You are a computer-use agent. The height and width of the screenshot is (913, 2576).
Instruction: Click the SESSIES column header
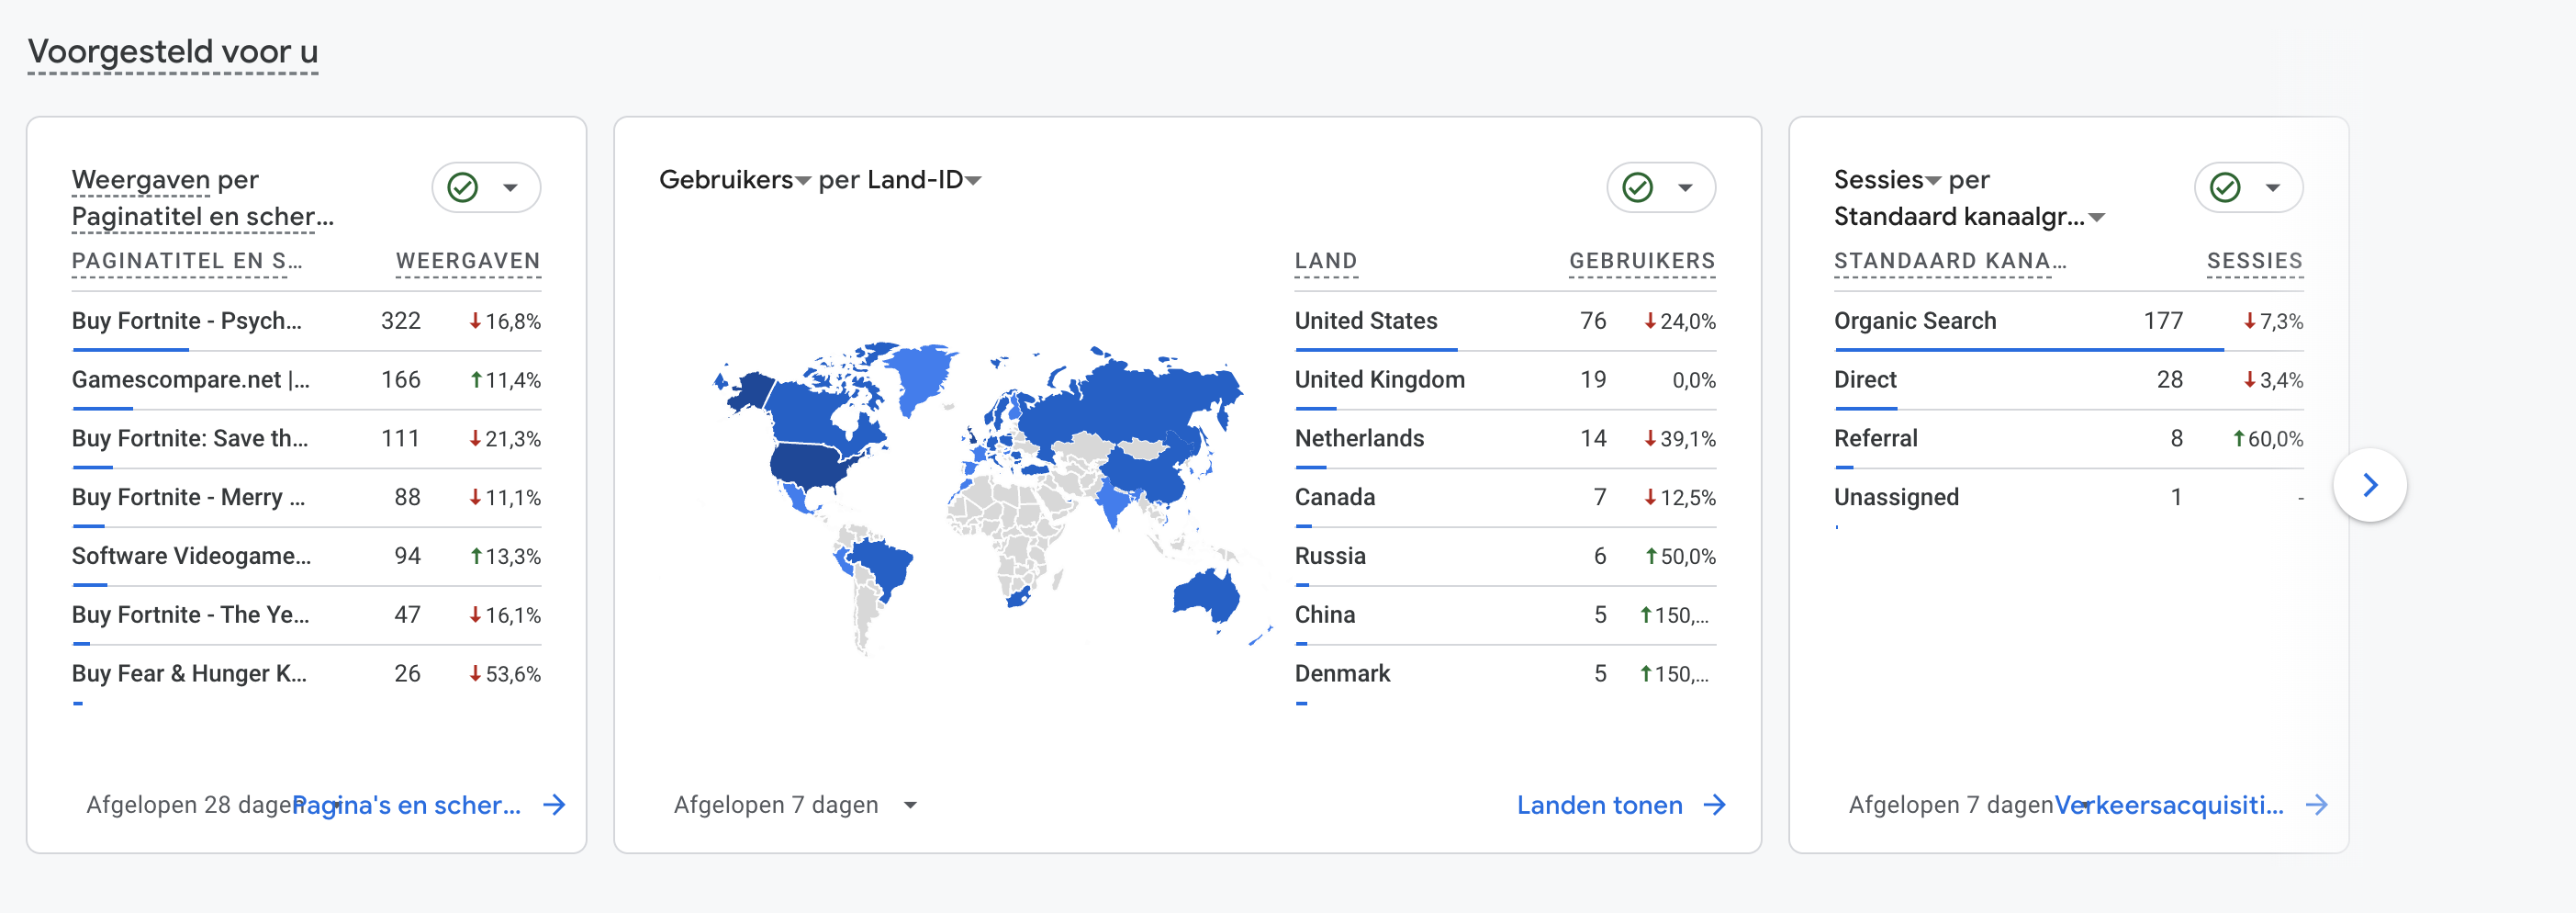pos(2255,261)
